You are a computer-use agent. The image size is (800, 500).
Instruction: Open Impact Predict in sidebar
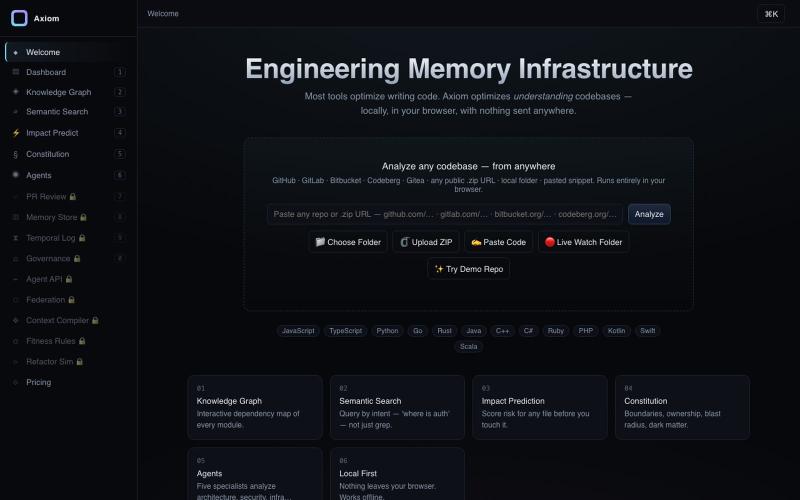(x=68, y=133)
